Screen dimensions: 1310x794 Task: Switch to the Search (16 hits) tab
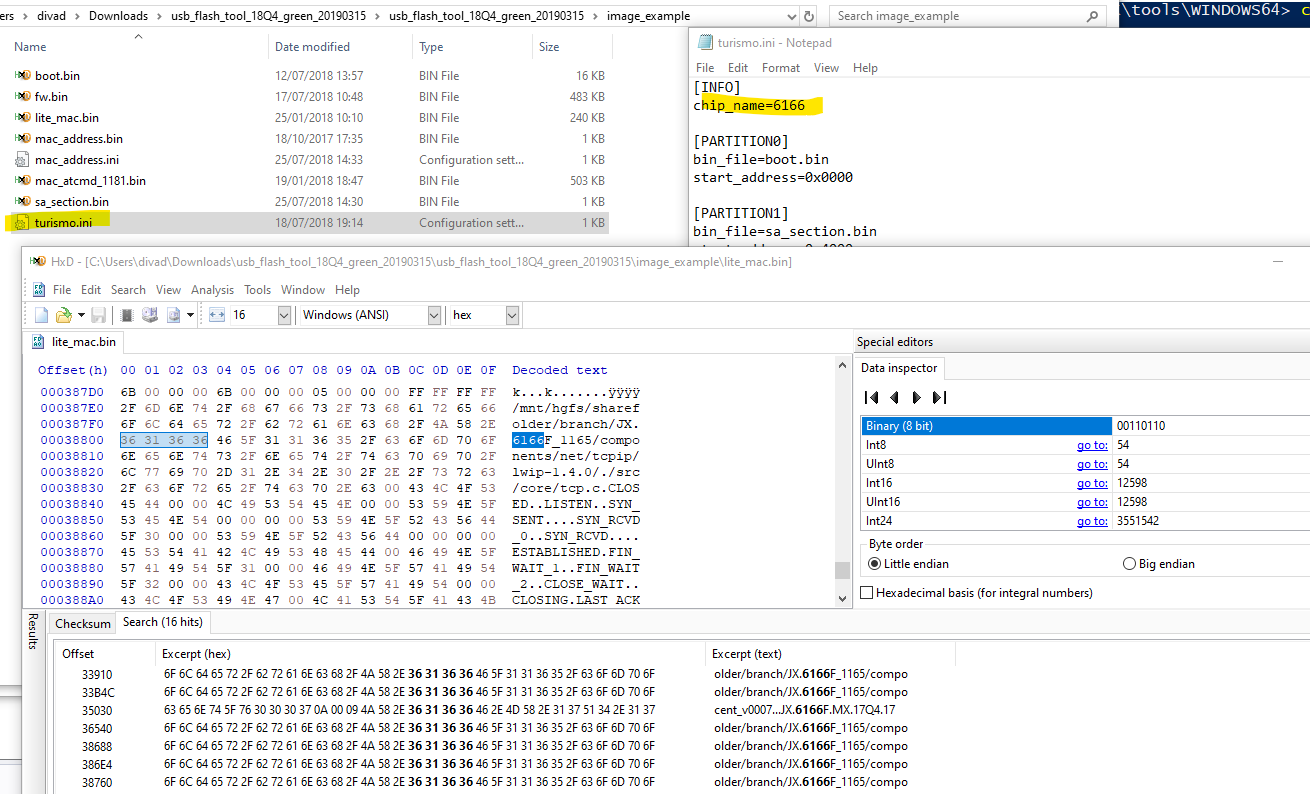pyautogui.click(x=162, y=622)
